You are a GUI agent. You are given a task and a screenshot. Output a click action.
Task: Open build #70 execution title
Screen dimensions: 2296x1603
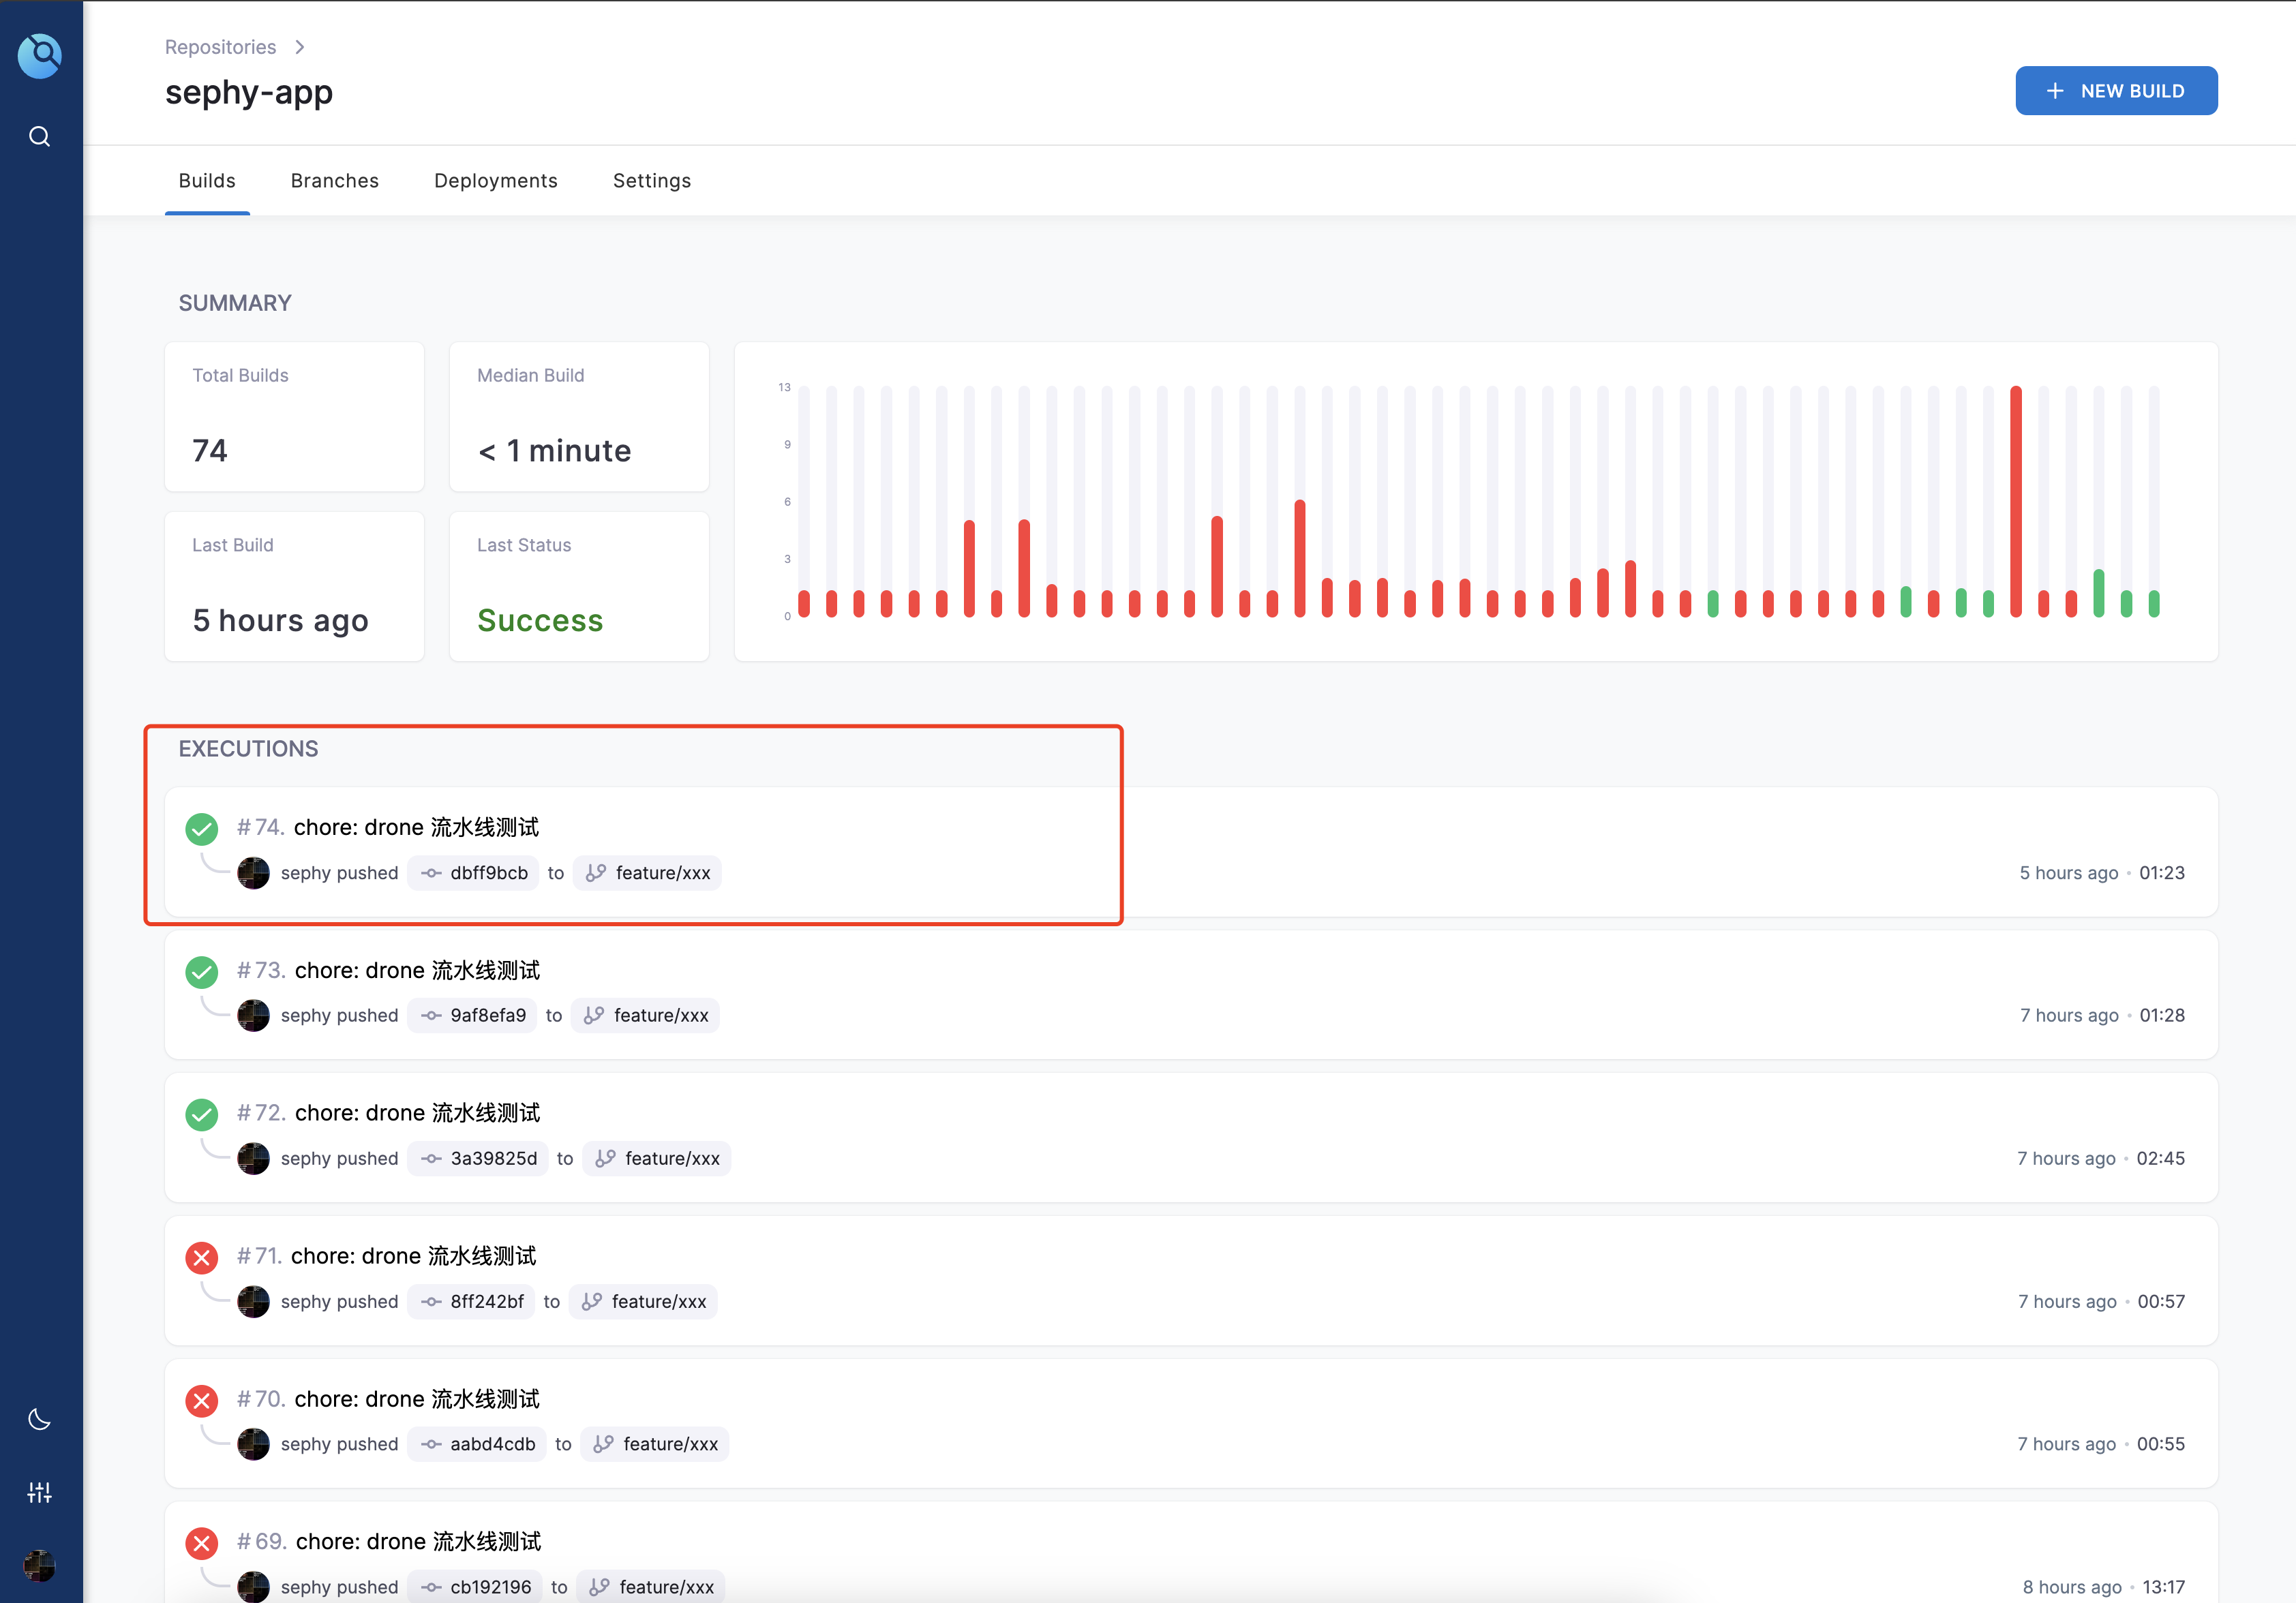pos(417,1400)
